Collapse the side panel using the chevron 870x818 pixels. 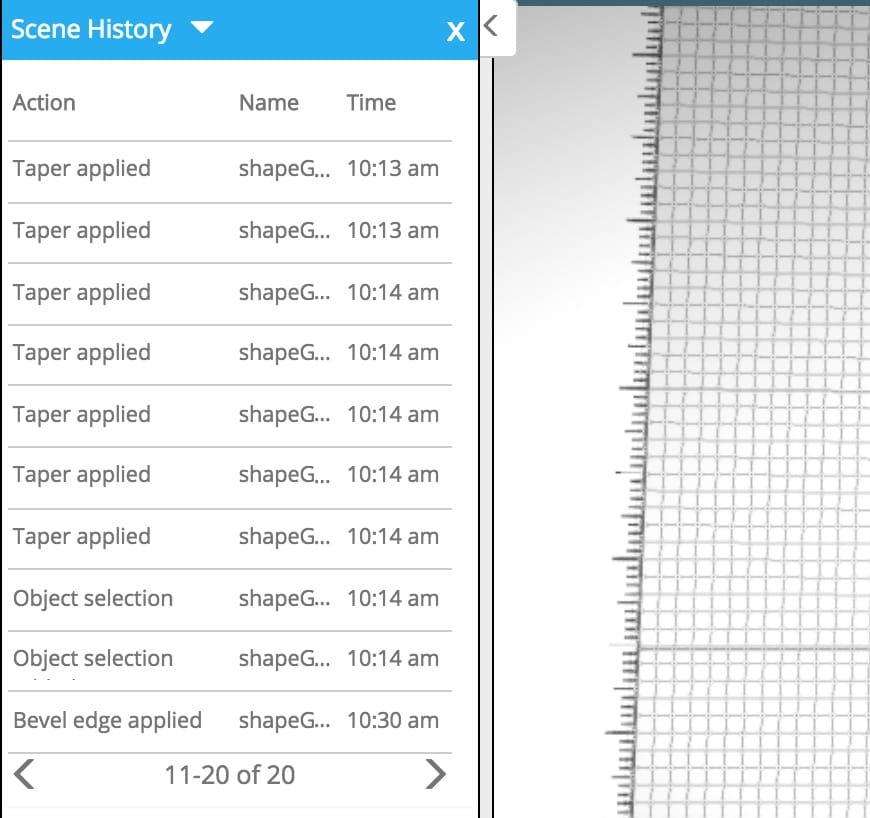[491, 27]
